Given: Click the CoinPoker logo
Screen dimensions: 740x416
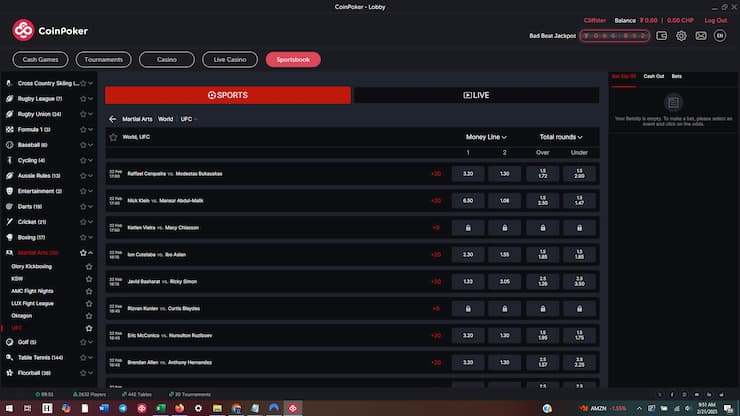Looking at the screenshot, I should click(x=50, y=31).
